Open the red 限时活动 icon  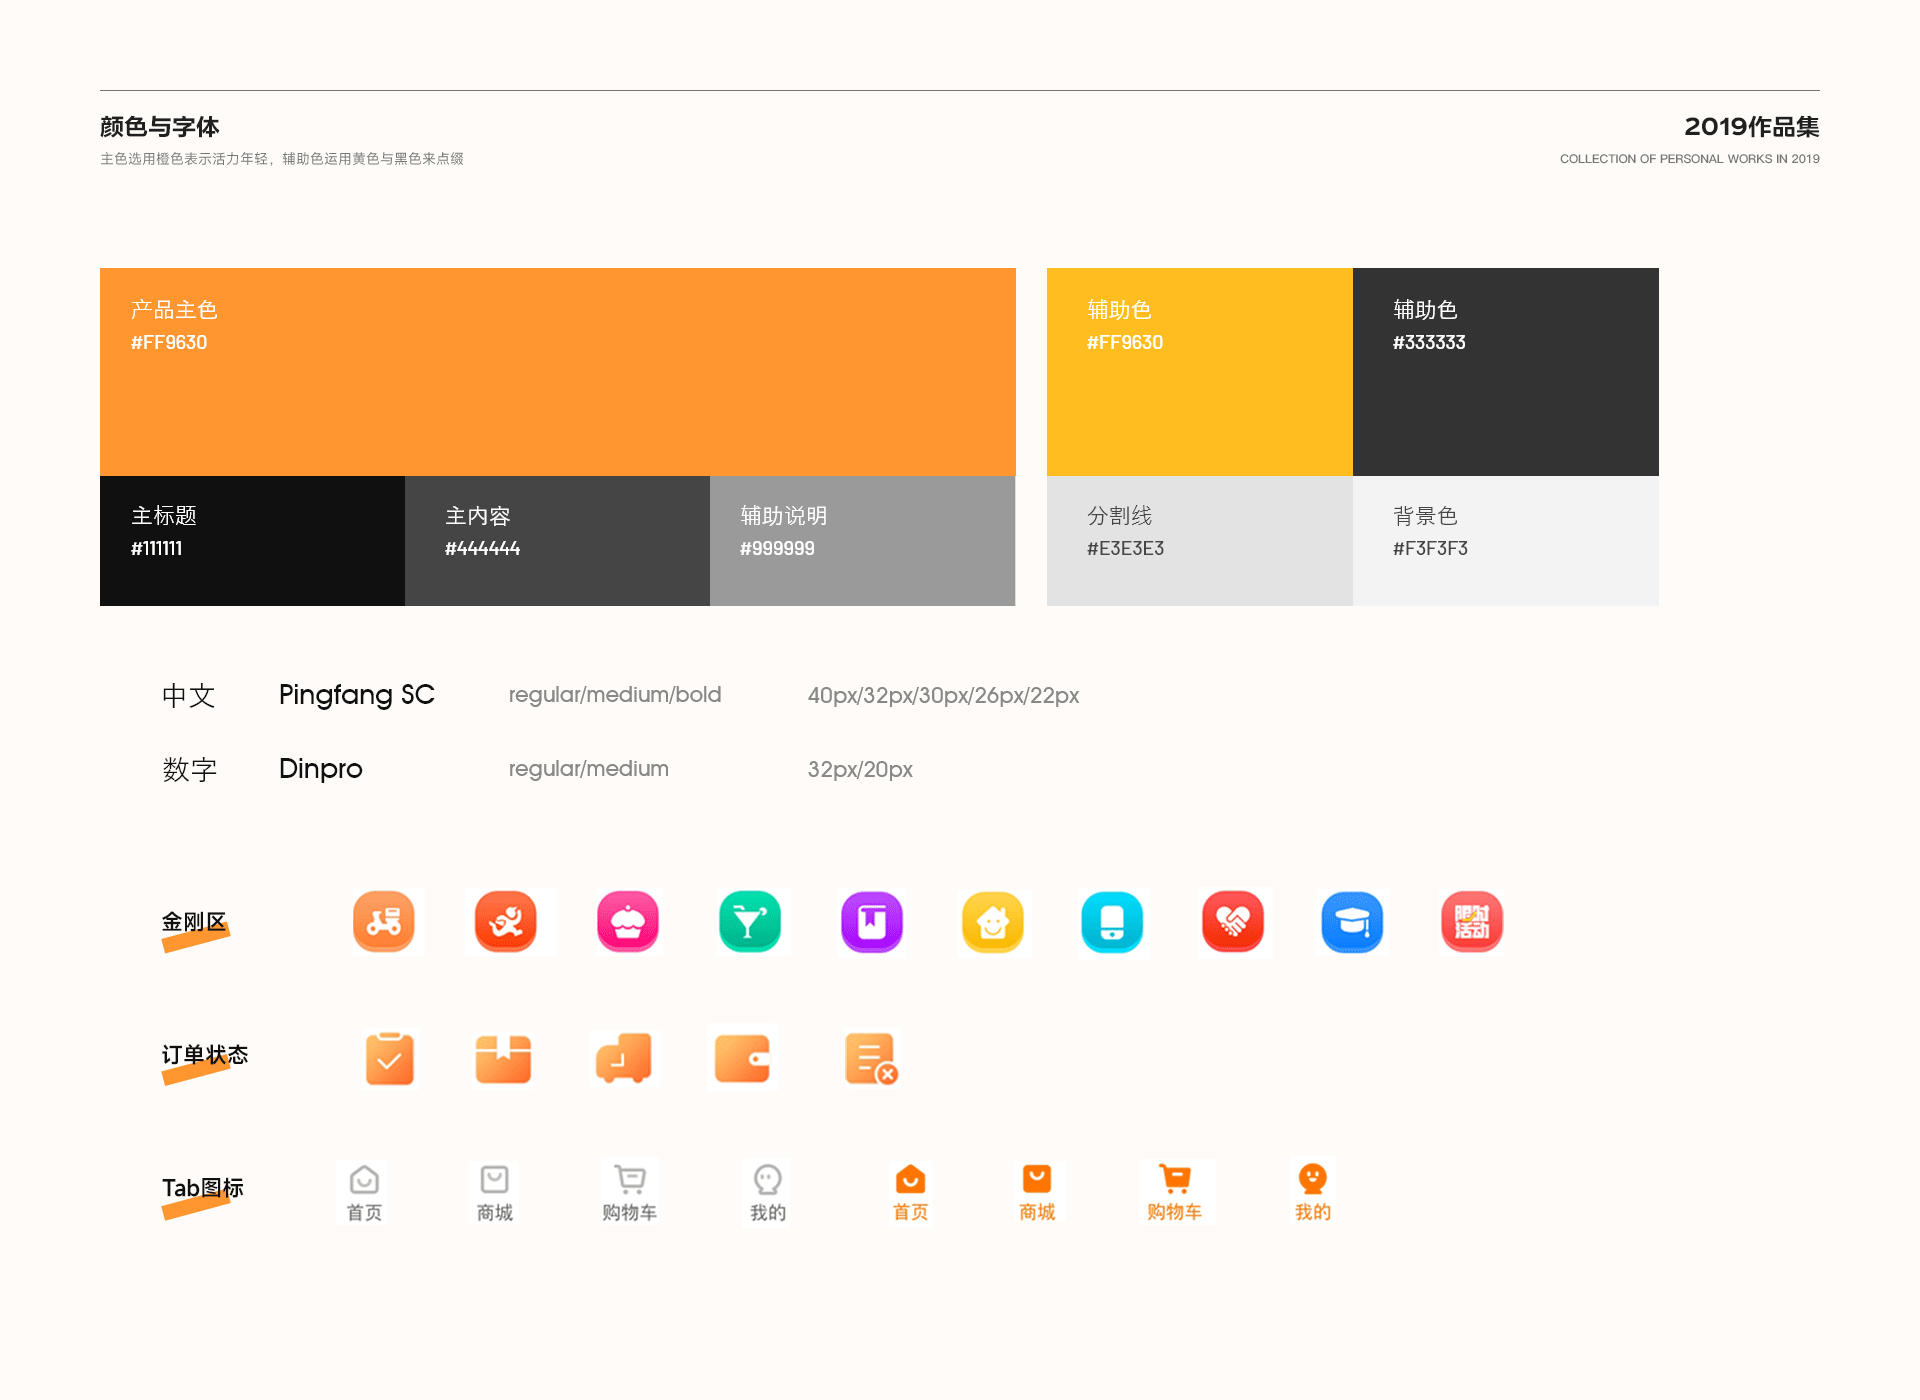tap(1472, 921)
